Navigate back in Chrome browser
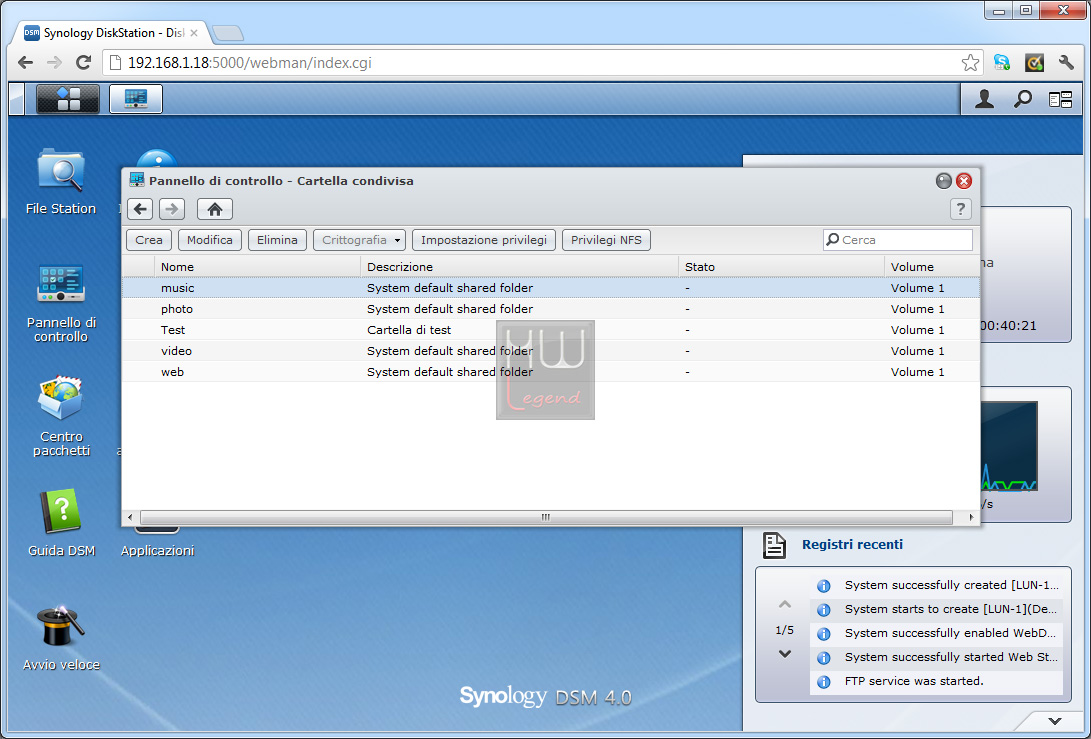Viewport: 1091px width, 739px height. coord(25,63)
